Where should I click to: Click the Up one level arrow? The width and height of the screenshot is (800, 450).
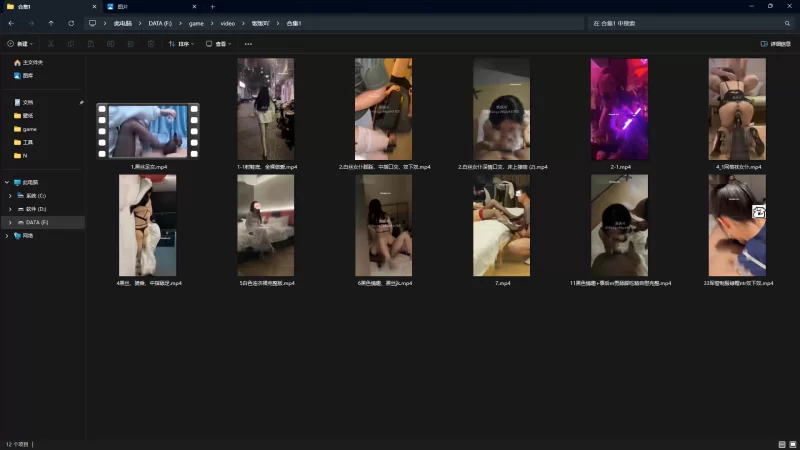51,23
